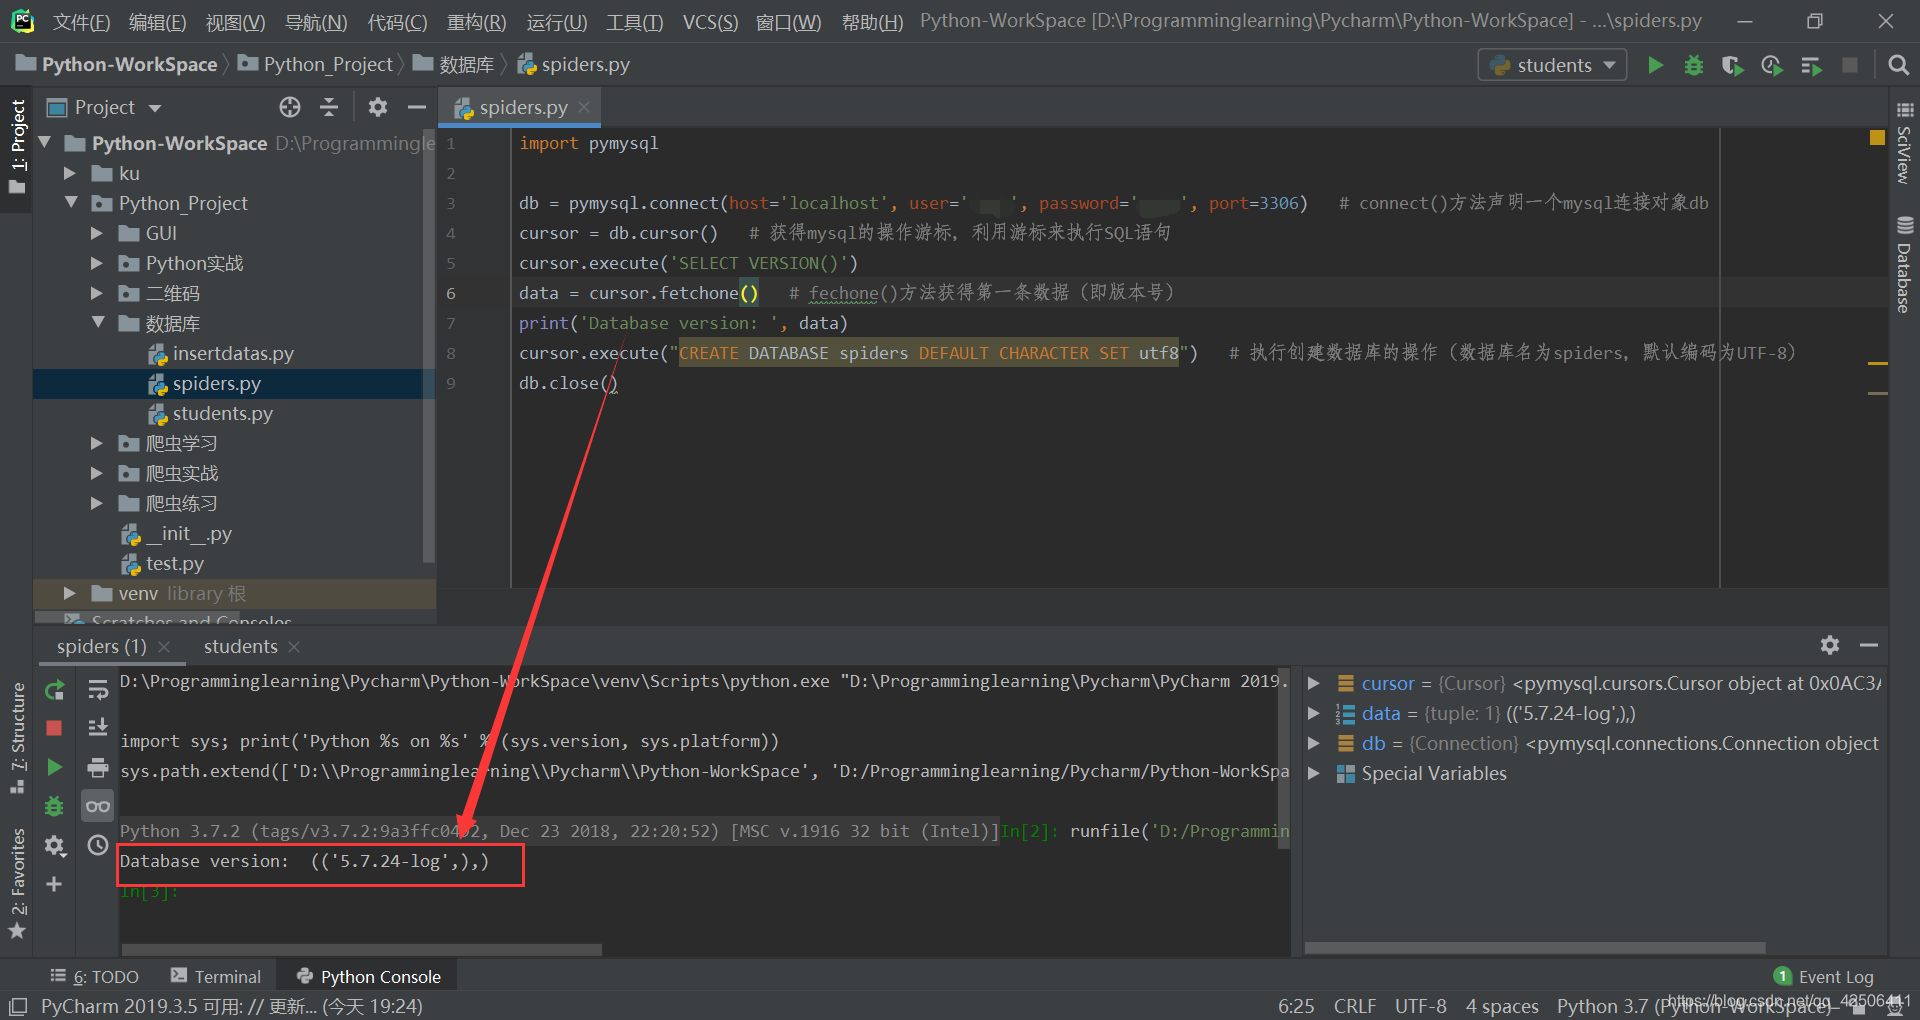The height and width of the screenshot is (1020, 1920).
Task: Open the Terminal tool tab
Action: coord(216,976)
